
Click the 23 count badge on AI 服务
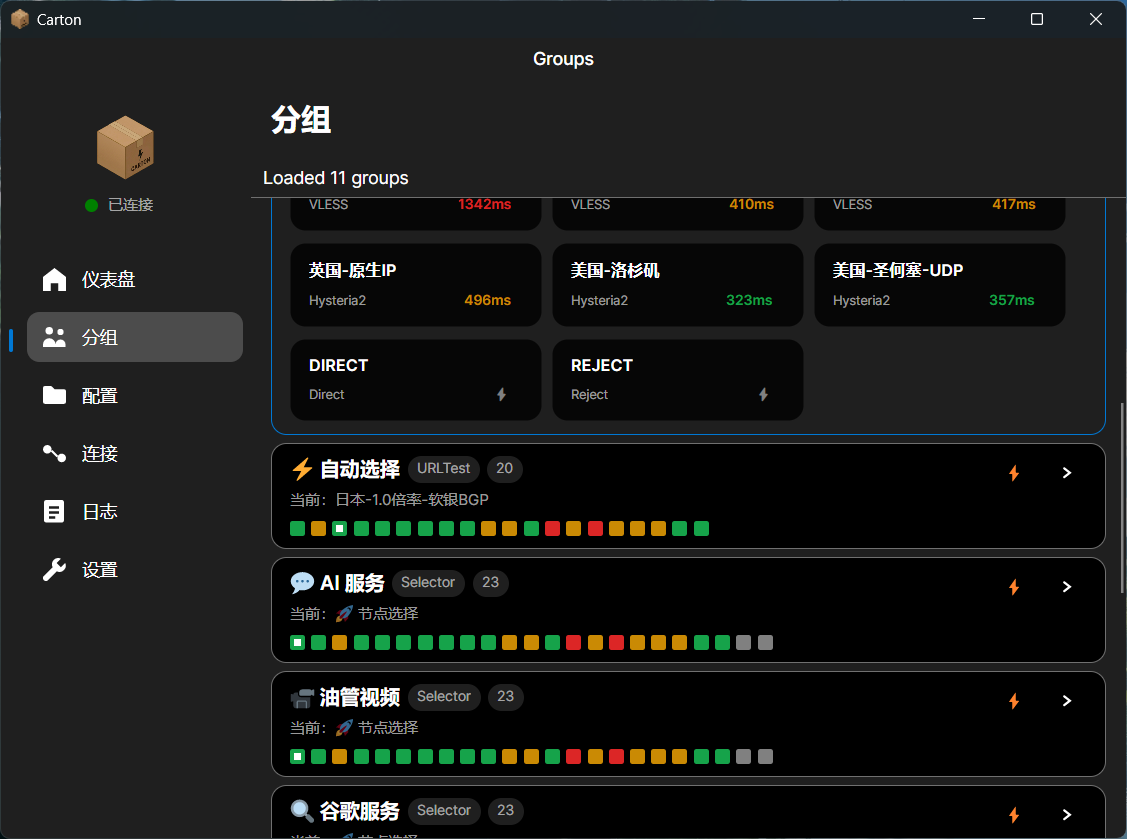click(x=491, y=582)
